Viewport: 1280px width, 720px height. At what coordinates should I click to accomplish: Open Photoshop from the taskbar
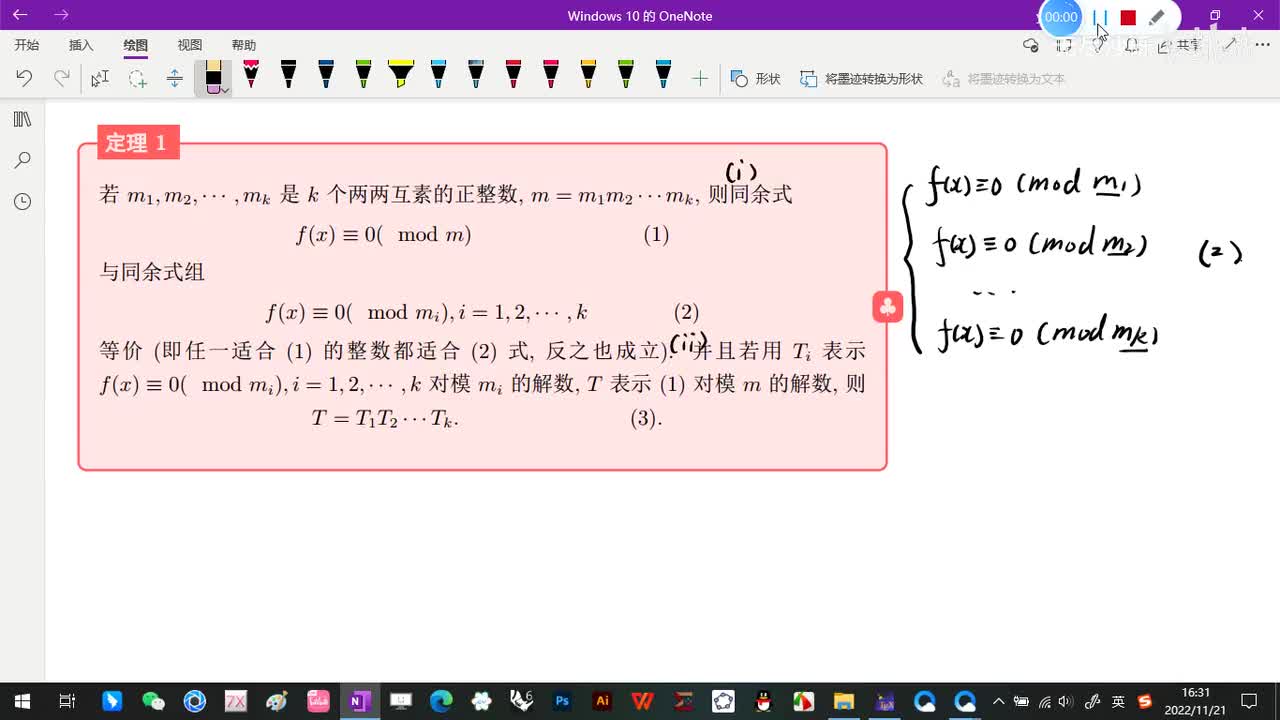562,701
